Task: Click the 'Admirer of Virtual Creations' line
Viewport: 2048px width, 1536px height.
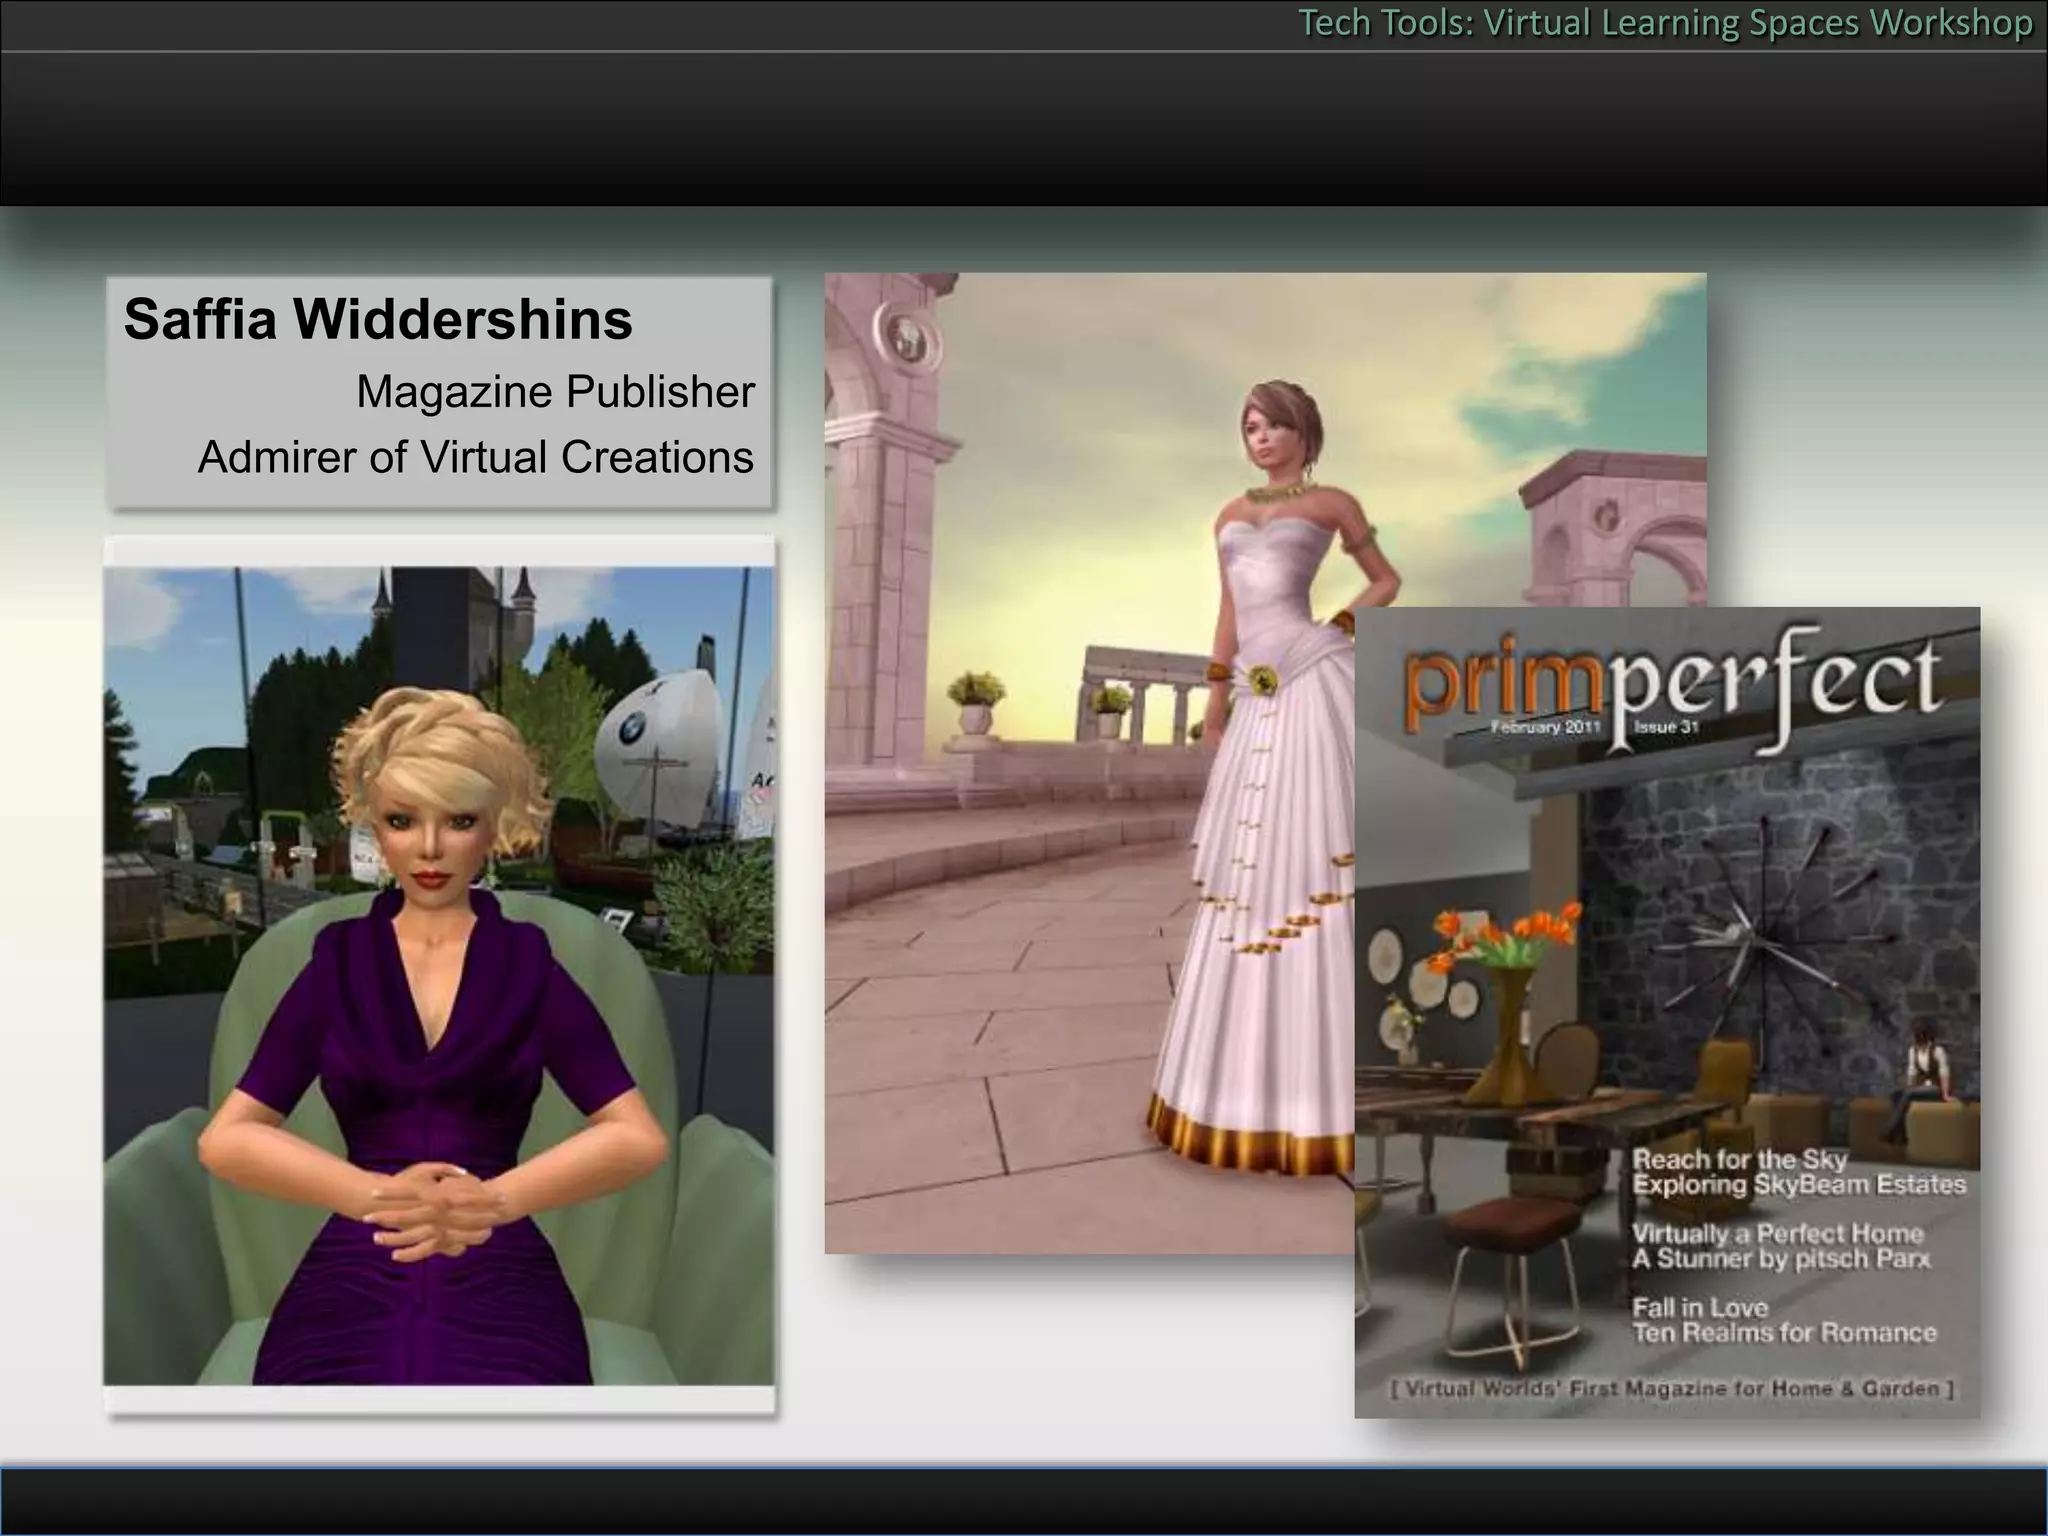Action: click(476, 457)
